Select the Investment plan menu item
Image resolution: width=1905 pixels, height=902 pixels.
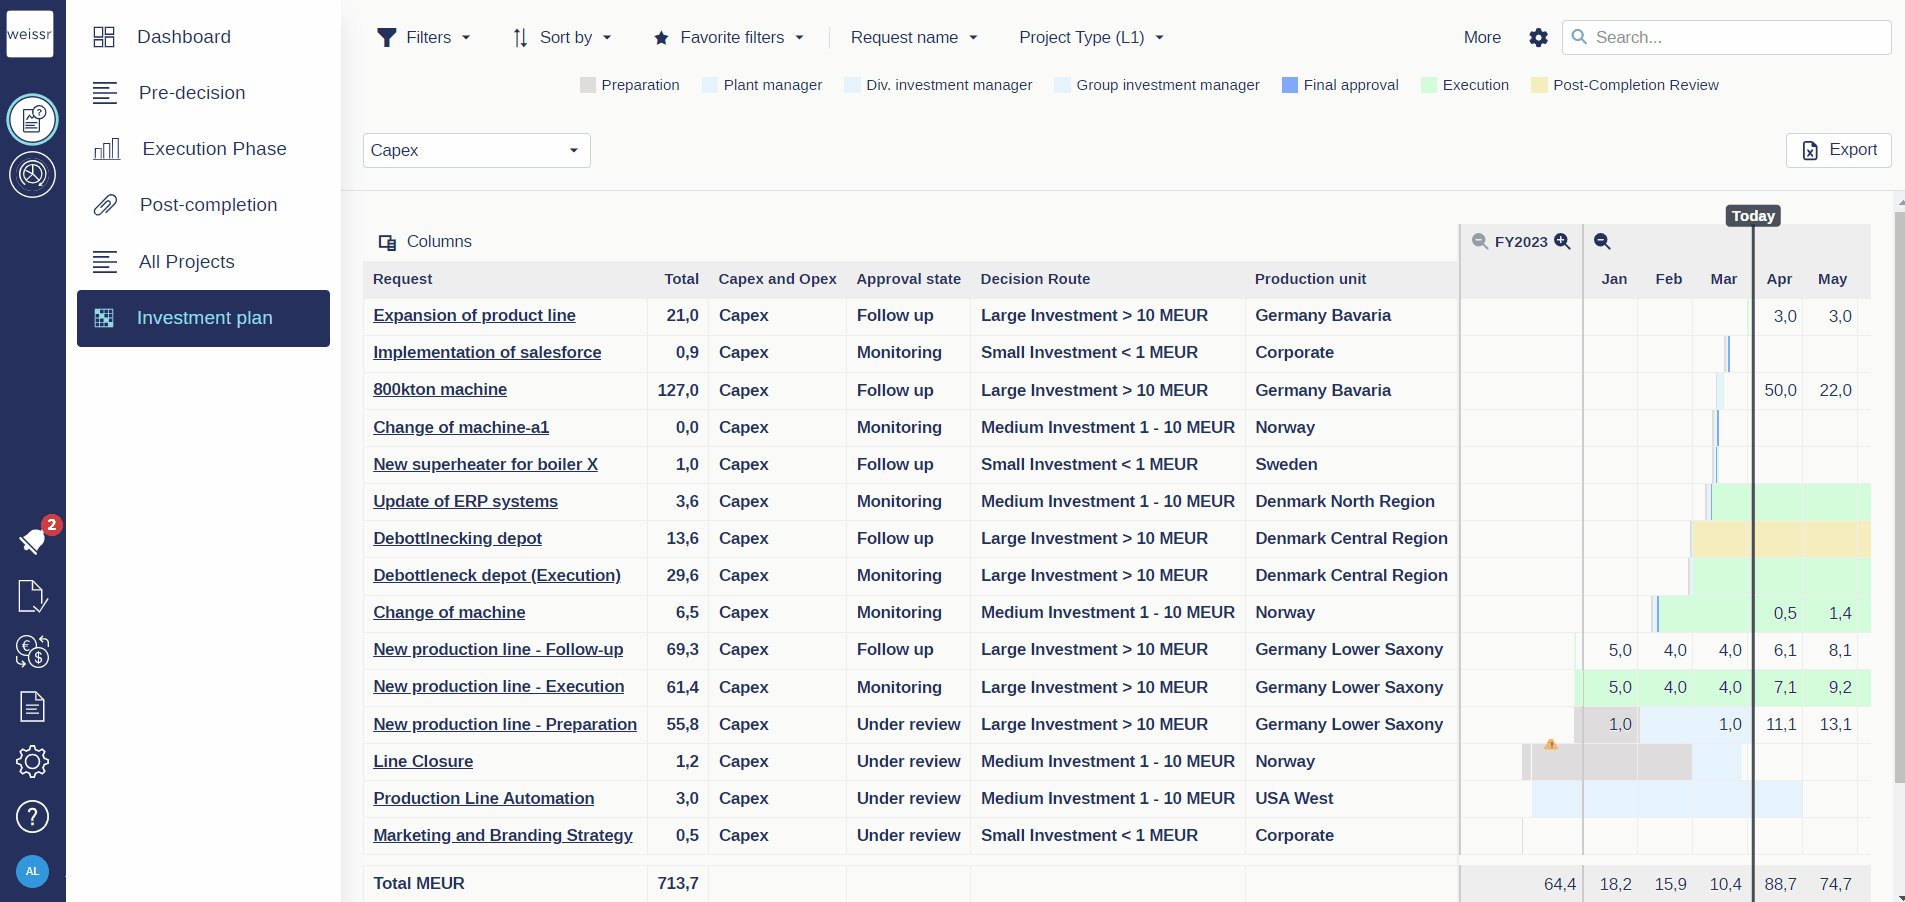pos(203,318)
